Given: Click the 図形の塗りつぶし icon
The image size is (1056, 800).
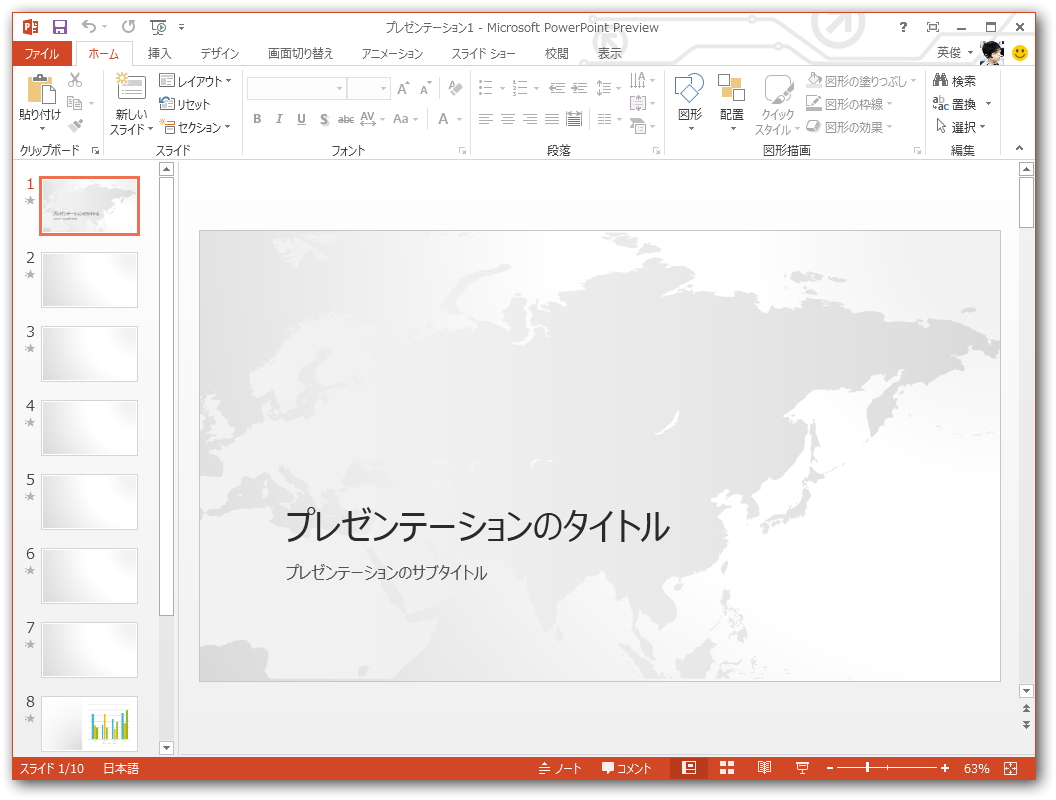Looking at the screenshot, I should (816, 78).
